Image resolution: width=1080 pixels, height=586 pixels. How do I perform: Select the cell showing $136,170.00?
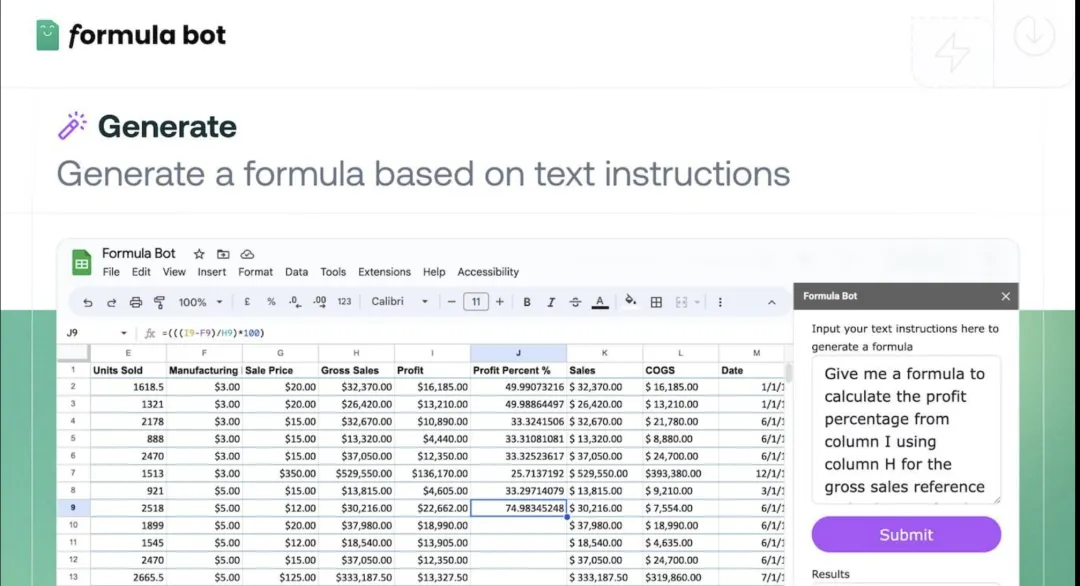432,473
